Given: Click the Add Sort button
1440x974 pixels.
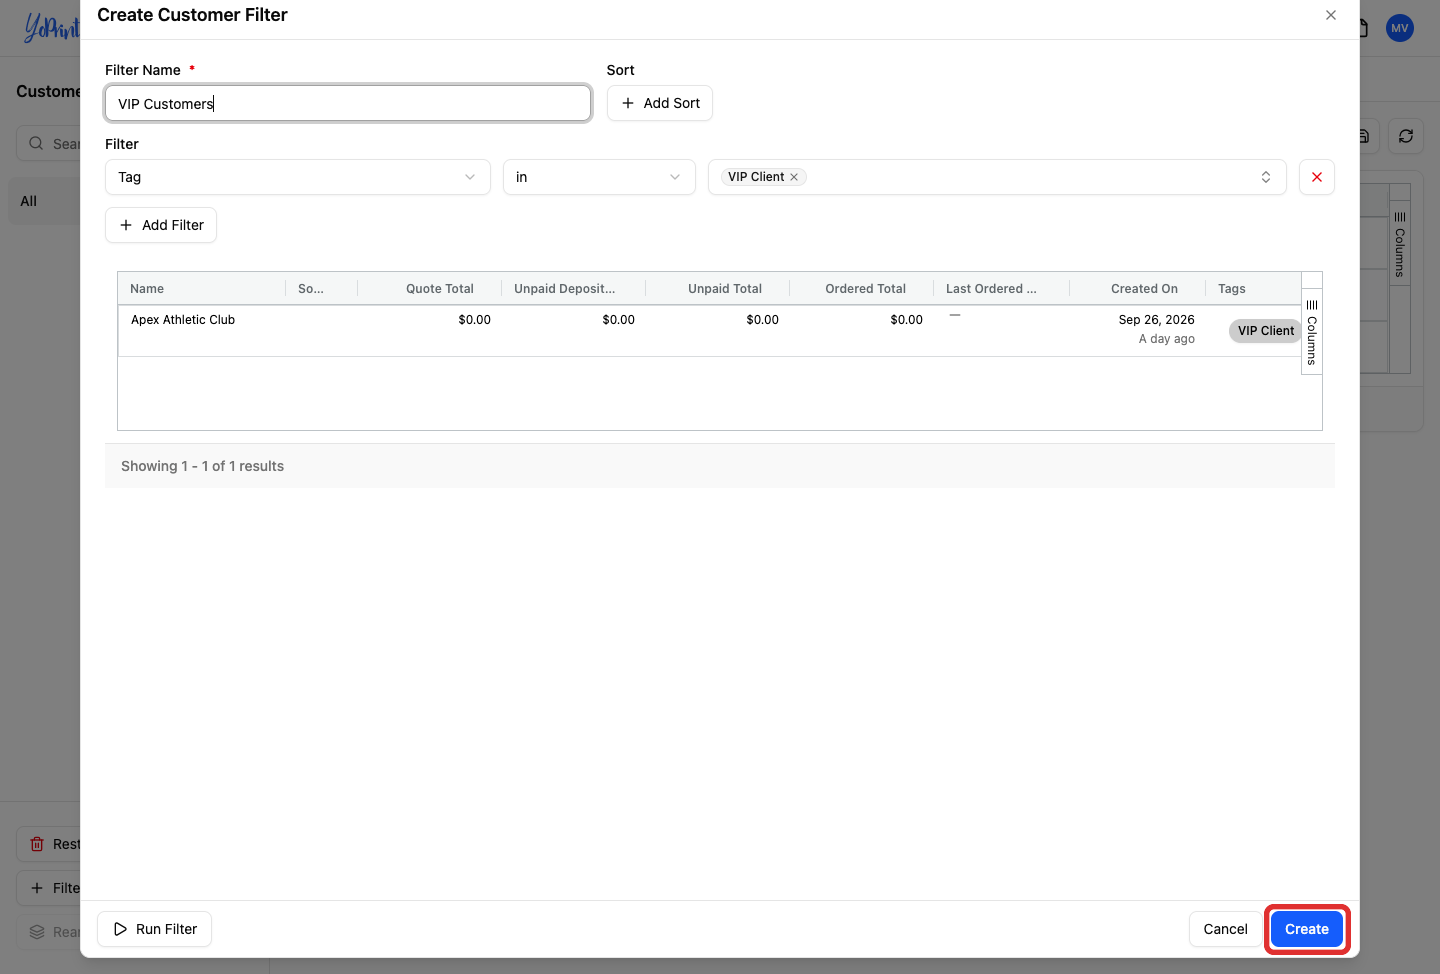Looking at the screenshot, I should (x=660, y=103).
